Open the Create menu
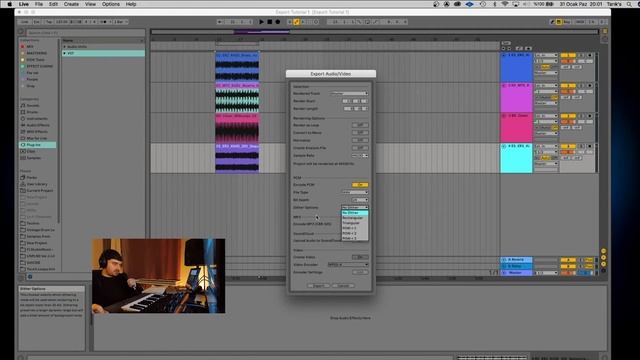The width and height of the screenshot is (640, 360). pyautogui.click(x=71, y=4)
